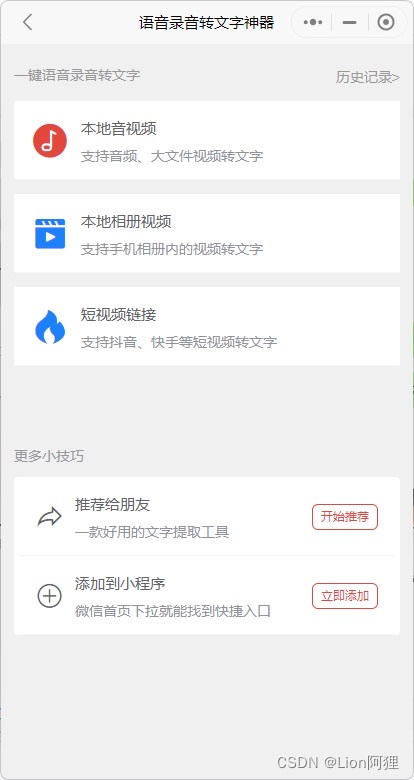The height and width of the screenshot is (780, 414).
Task: Click the 开始推荐 button
Action: (x=345, y=517)
